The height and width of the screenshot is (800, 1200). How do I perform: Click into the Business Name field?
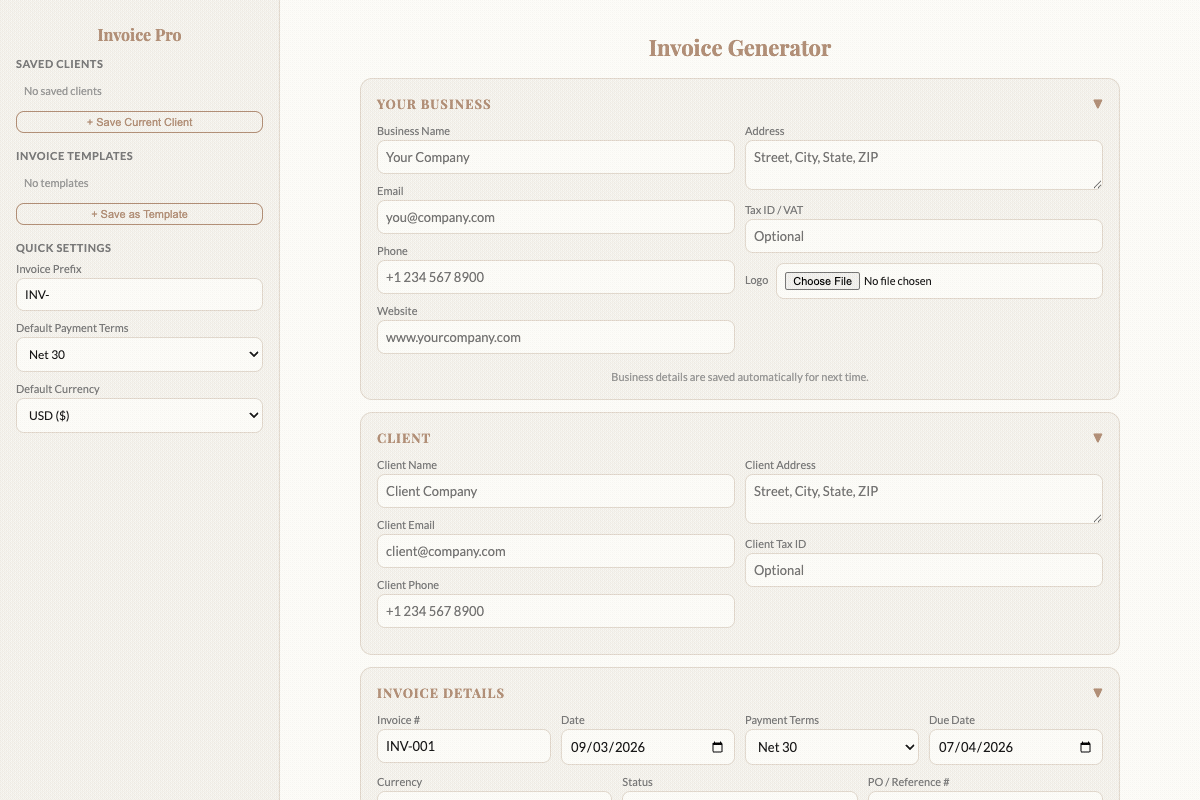click(555, 157)
